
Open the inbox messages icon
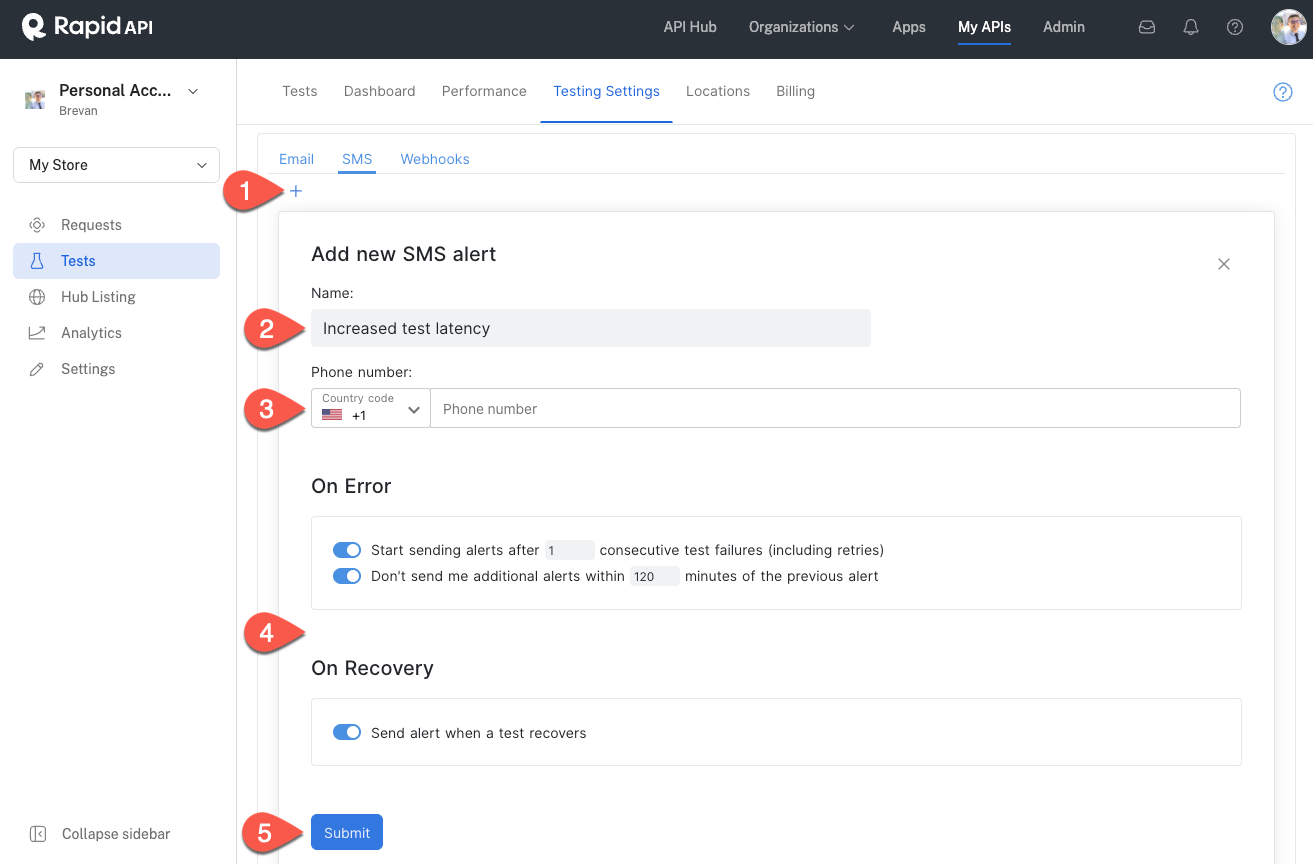tap(1147, 28)
